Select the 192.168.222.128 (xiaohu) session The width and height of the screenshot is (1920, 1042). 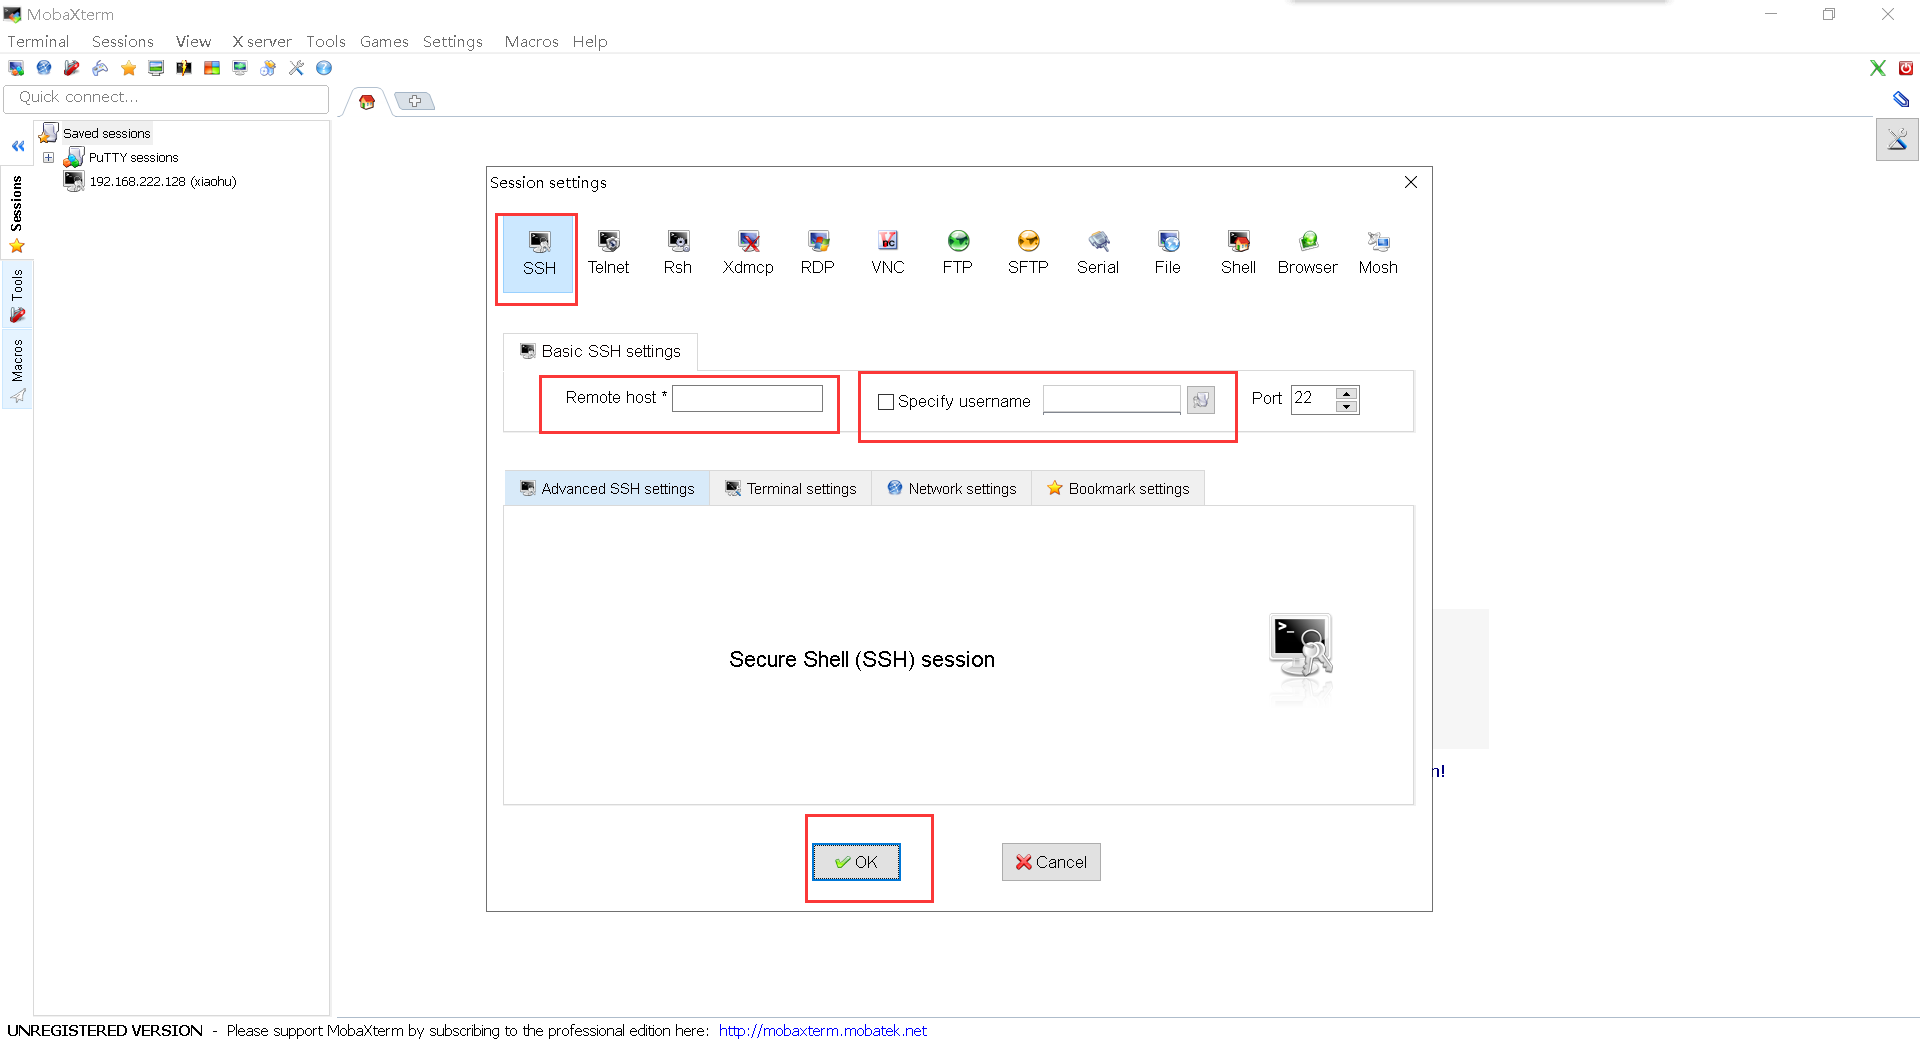tap(151, 181)
